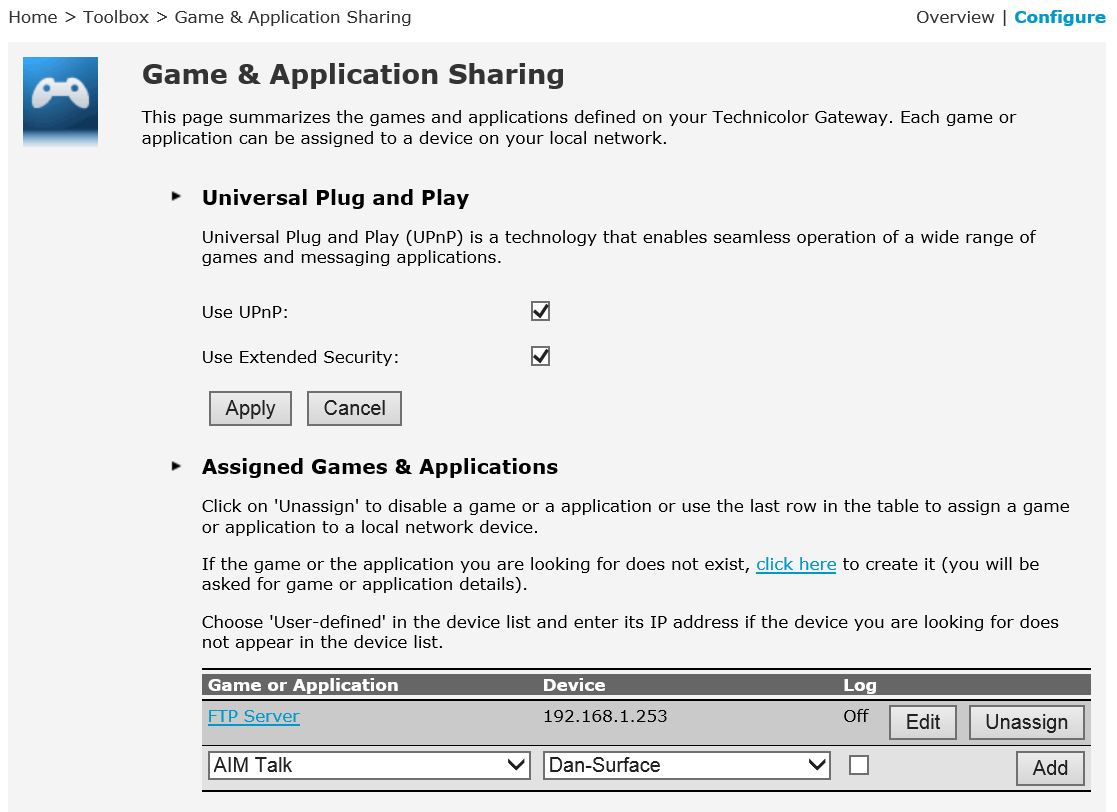This screenshot has width=1117, height=812.
Task: Switch to the Configure view
Action: pyautogui.click(x=1060, y=17)
